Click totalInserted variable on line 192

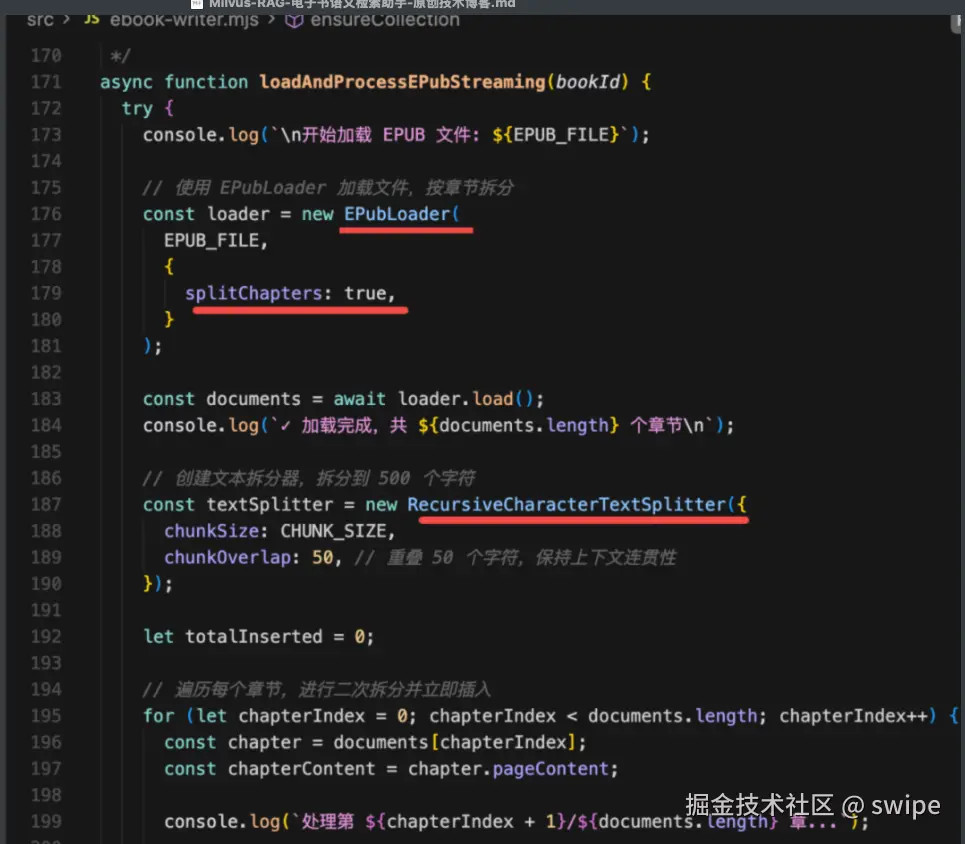point(254,637)
